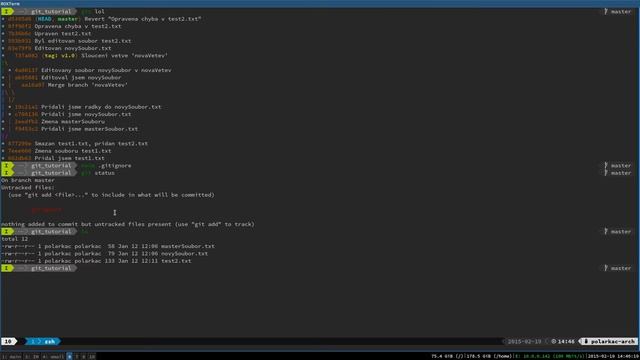Click commit message "Slouceni vetve 'novaVetev'"
The width and height of the screenshot is (640, 360).
click(x=124, y=56)
